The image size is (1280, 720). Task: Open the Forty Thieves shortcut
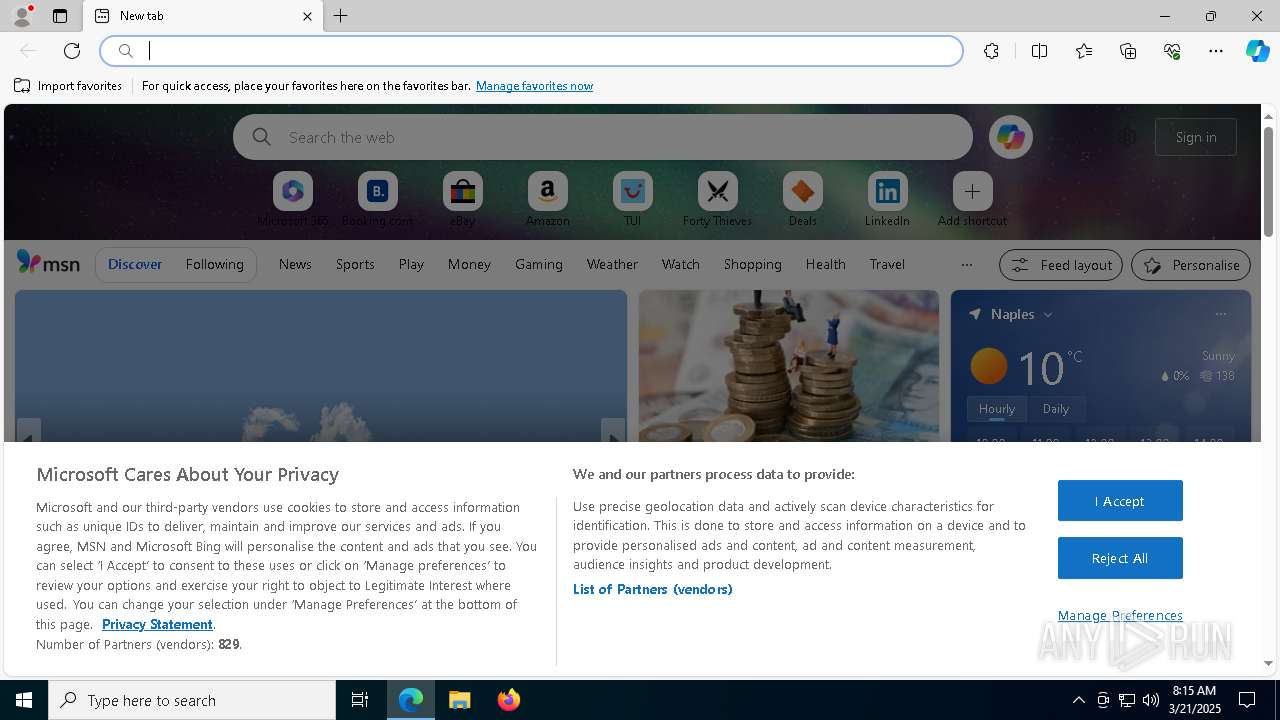(x=717, y=199)
